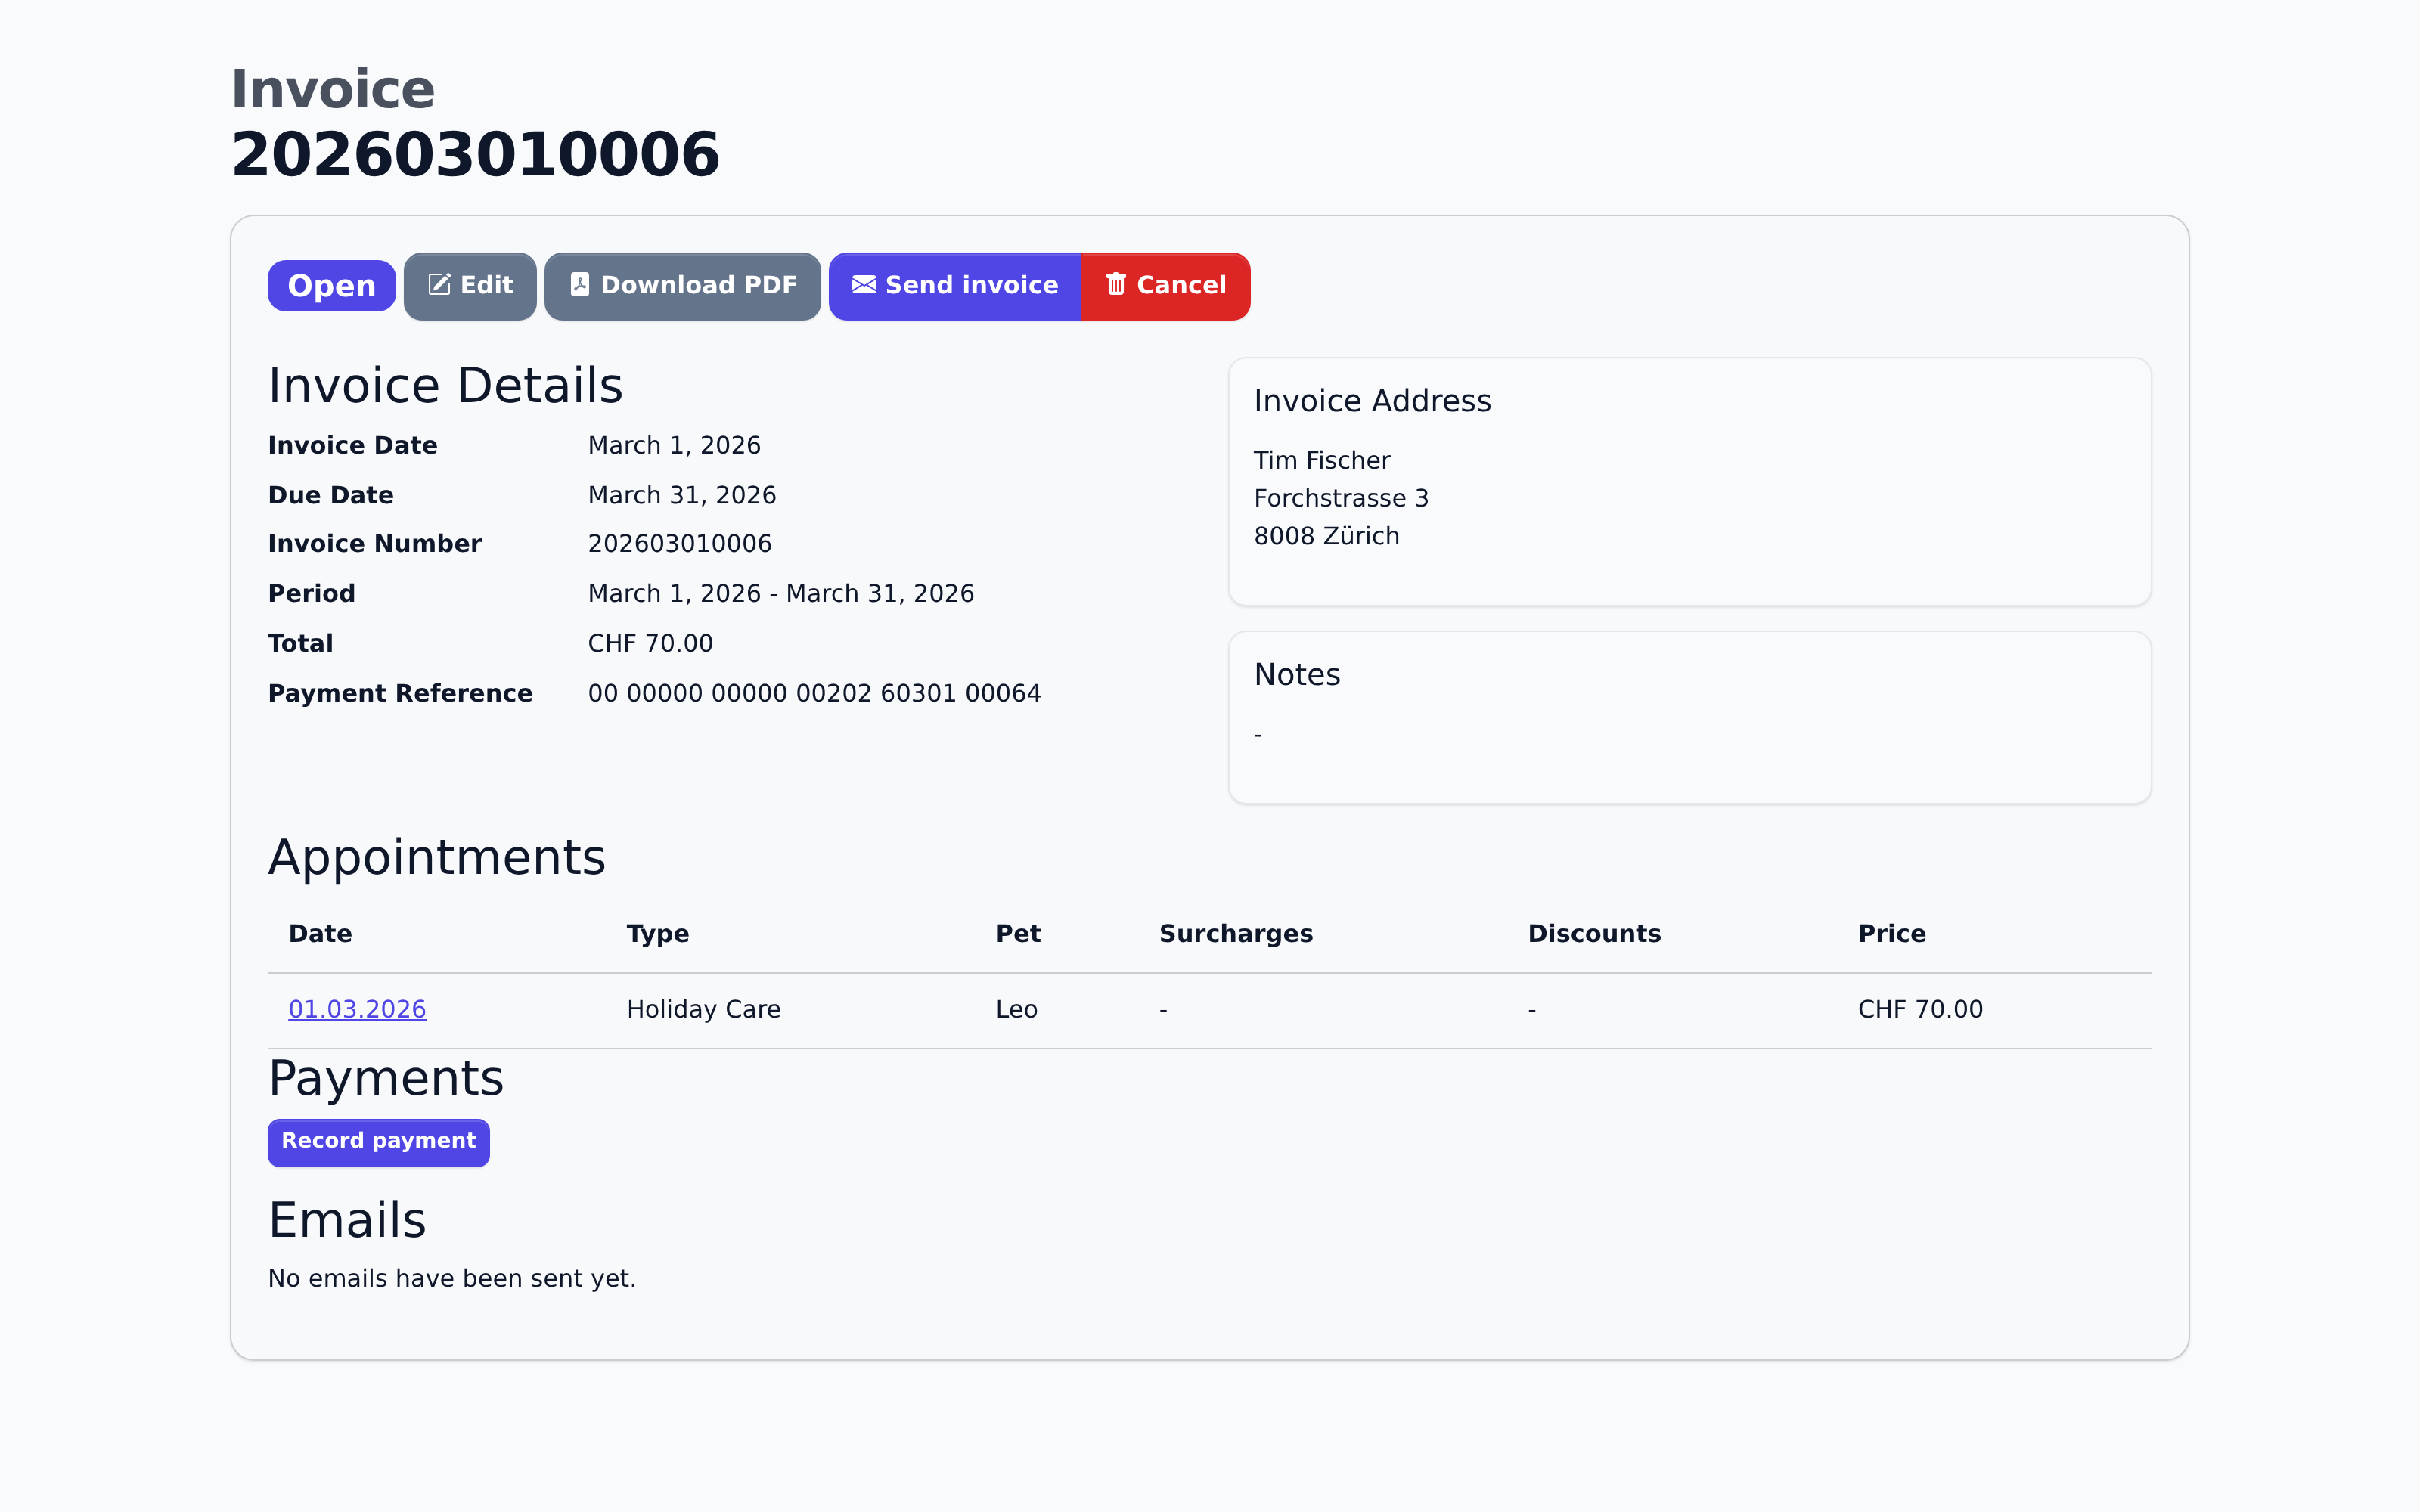Download the invoice as PDF
The height and width of the screenshot is (1512, 2420).
click(x=682, y=286)
